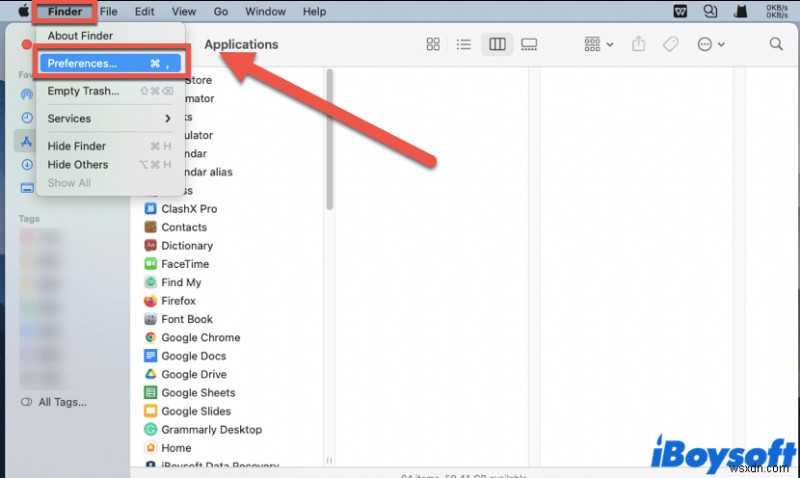Click the column resize handle at bottom
The height and width of the screenshot is (478, 800).
[329, 460]
